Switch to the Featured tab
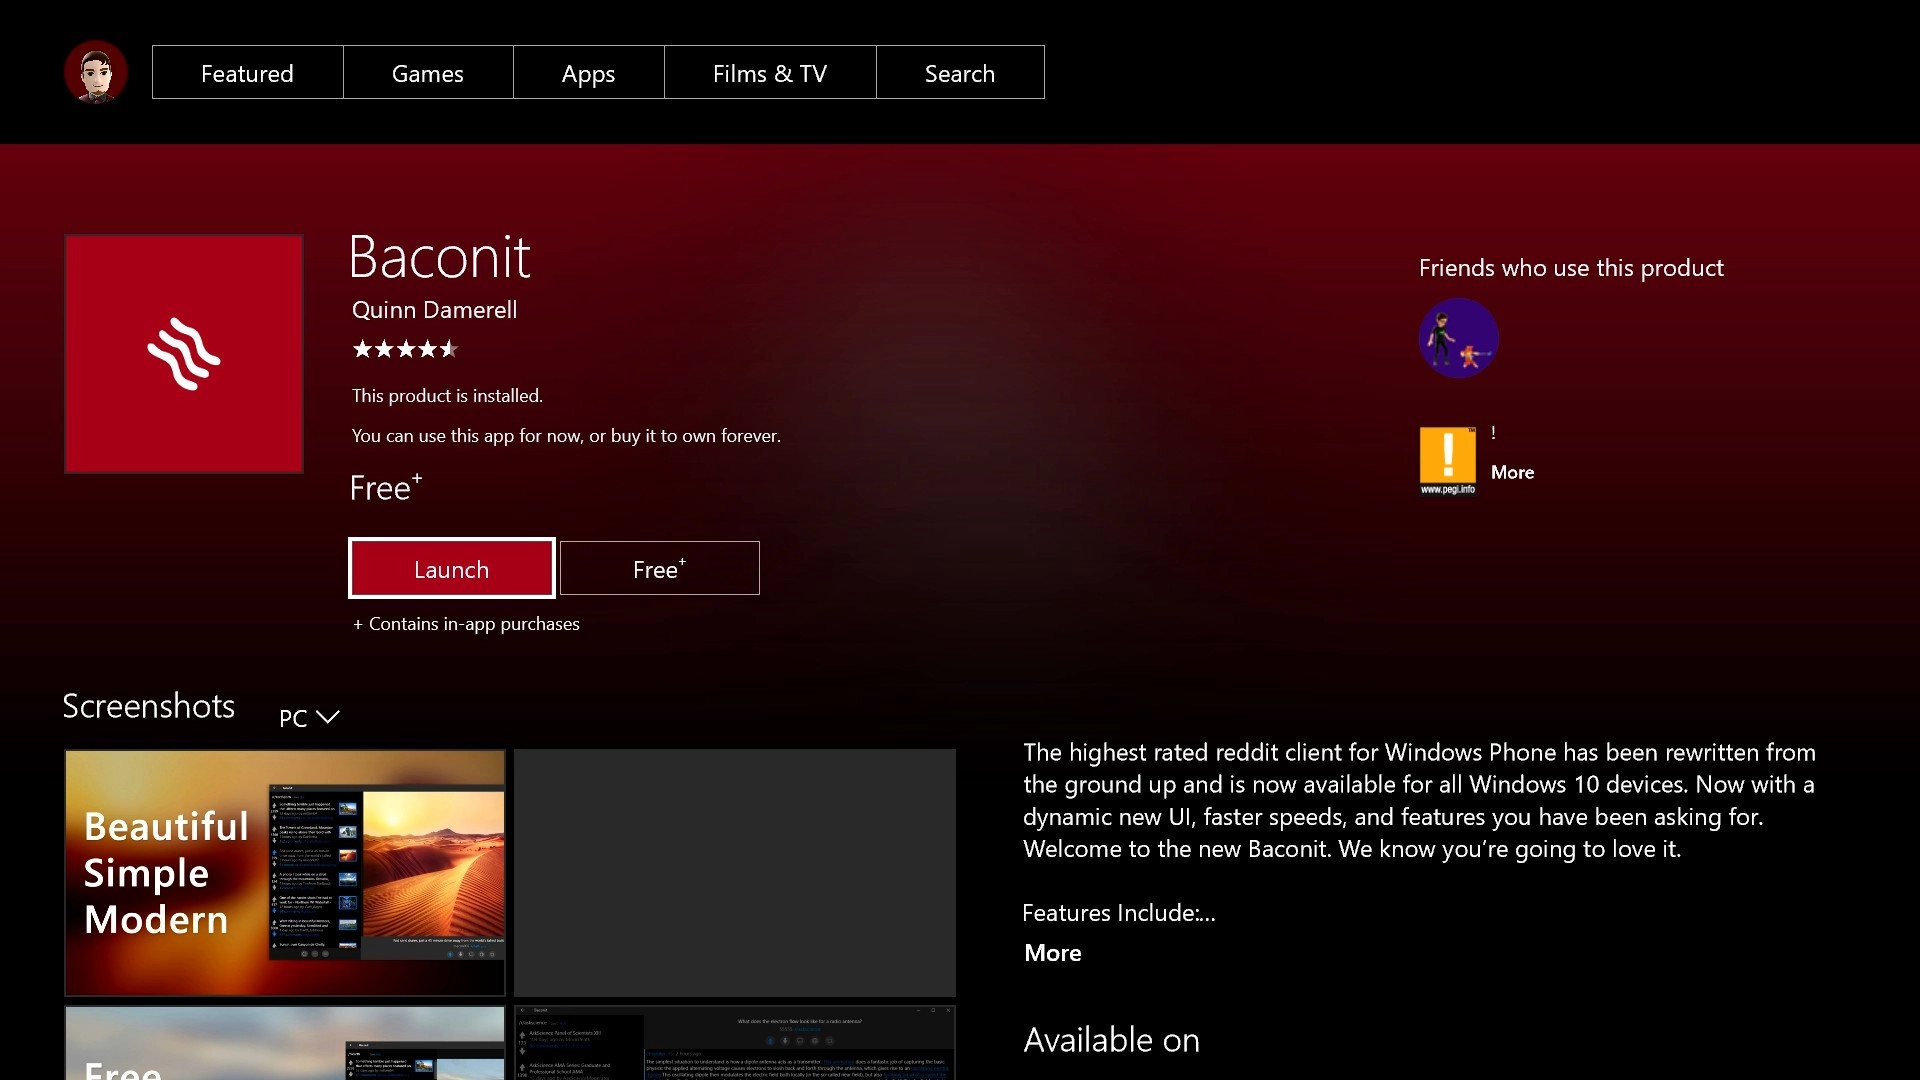The image size is (1920, 1080). [247, 73]
